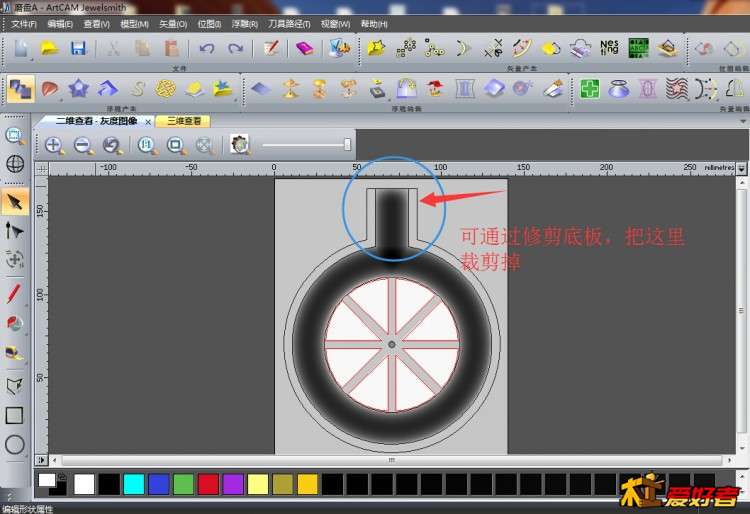The image size is (750, 514).
Task: Click the horizontal scrollbar below canvas
Action: click(390, 460)
